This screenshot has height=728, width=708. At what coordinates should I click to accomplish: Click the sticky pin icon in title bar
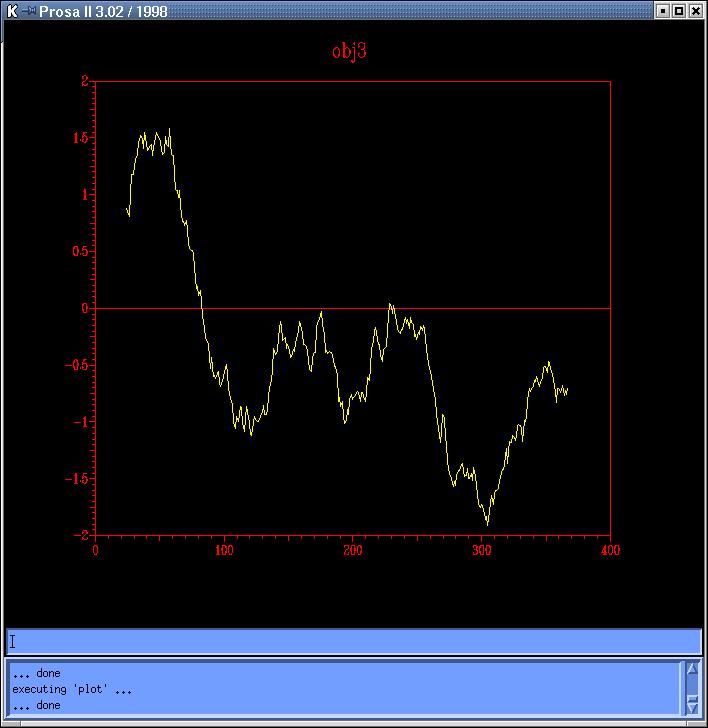(29, 11)
